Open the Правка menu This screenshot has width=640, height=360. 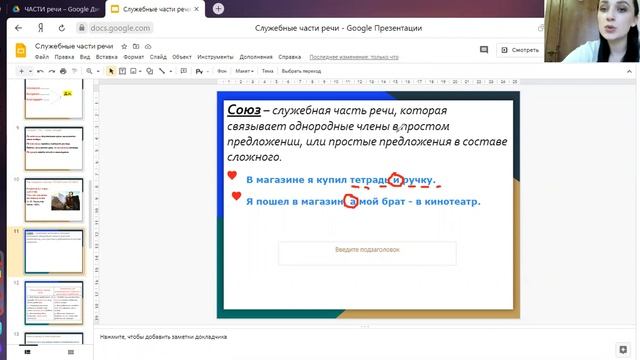64,57
